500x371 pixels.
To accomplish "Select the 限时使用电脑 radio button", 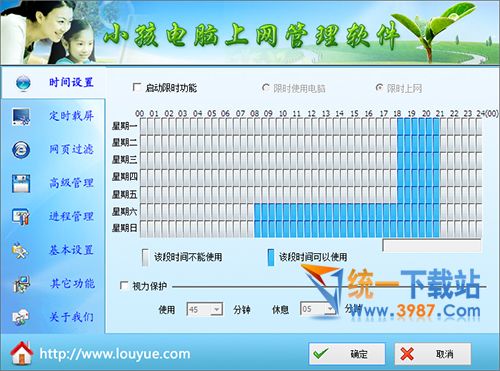I will click(x=266, y=88).
